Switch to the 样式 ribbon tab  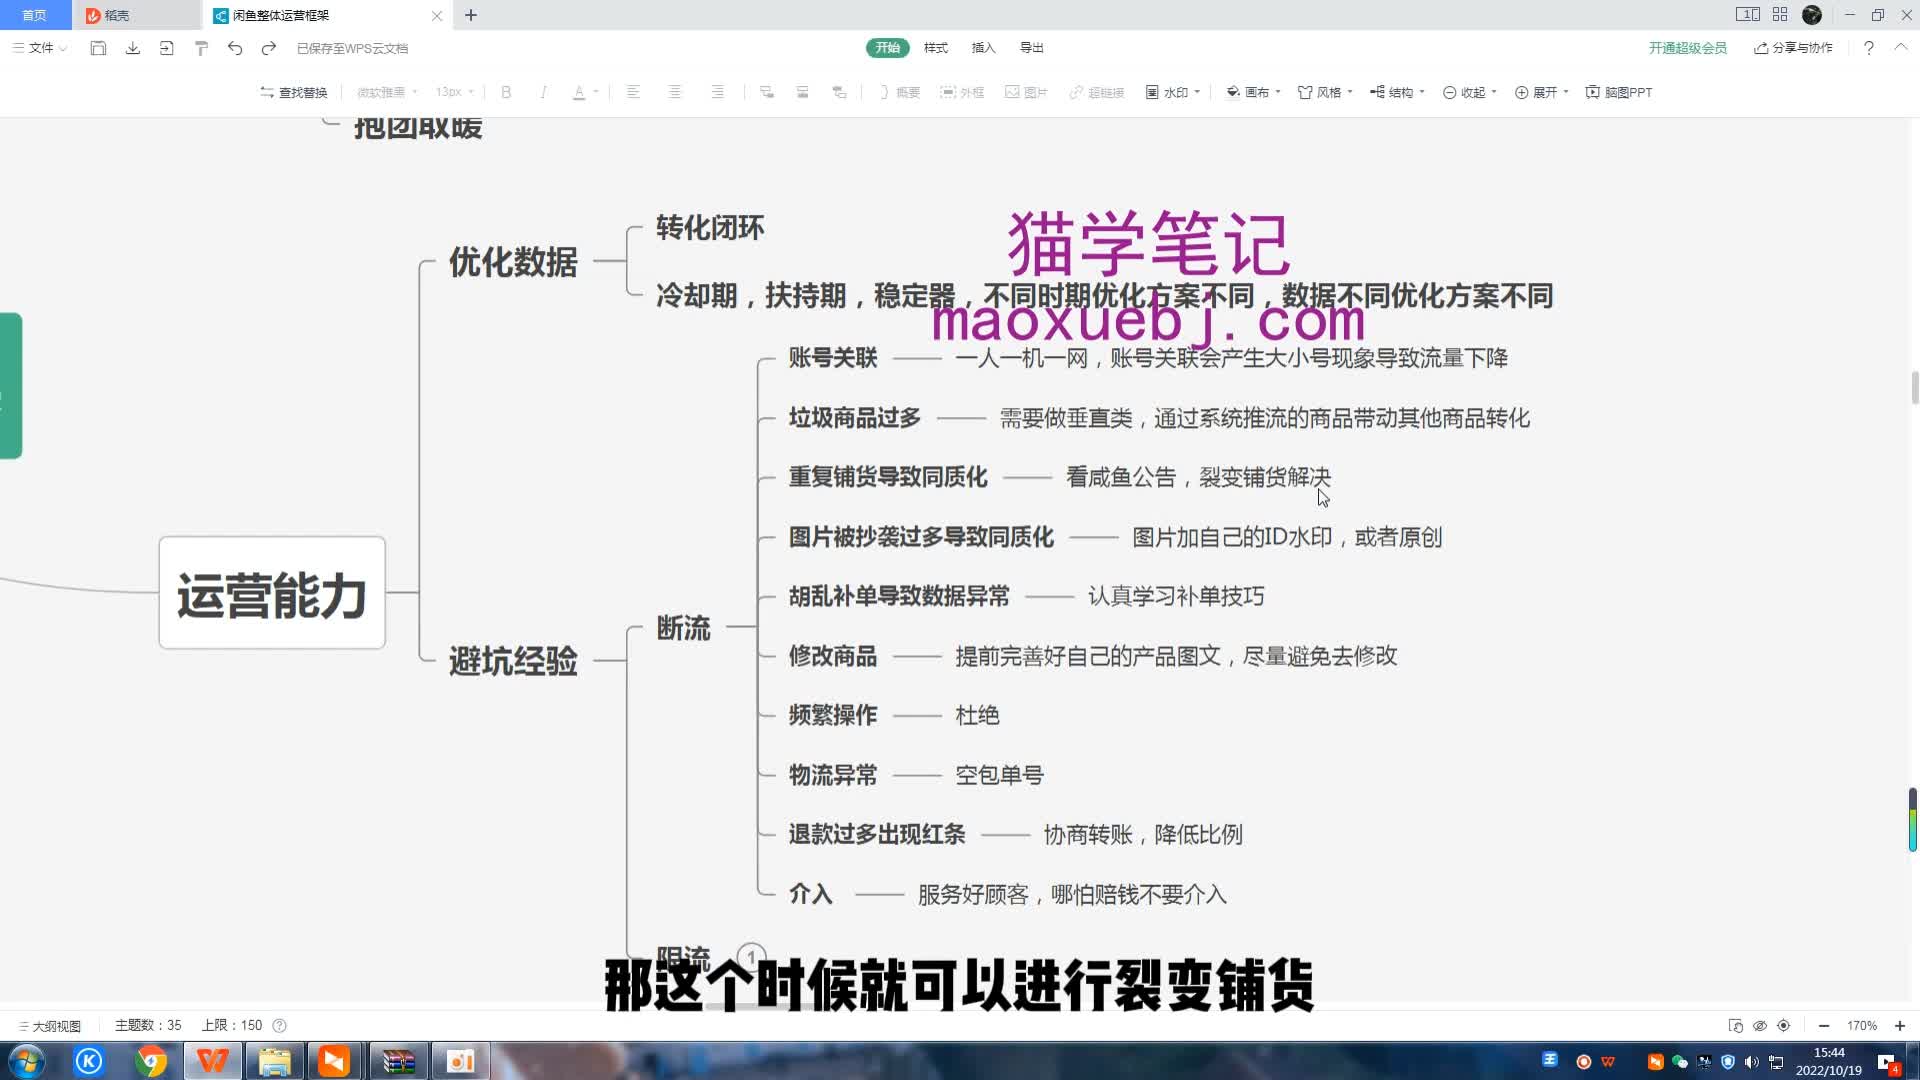[x=934, y=47]
